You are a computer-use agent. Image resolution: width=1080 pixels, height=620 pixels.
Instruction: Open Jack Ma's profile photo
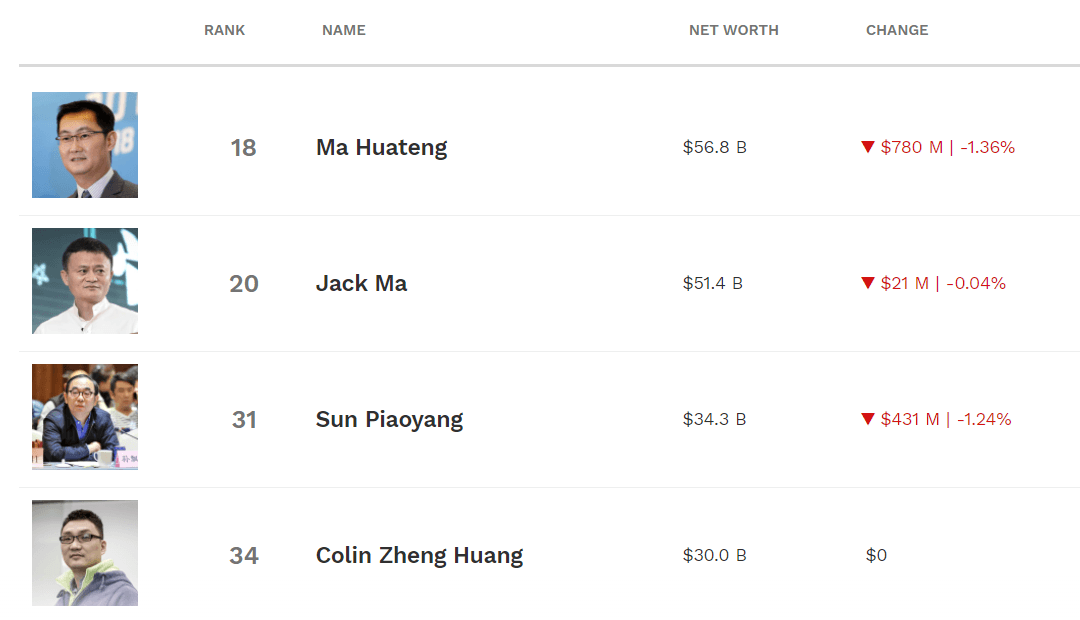point(85,281)
